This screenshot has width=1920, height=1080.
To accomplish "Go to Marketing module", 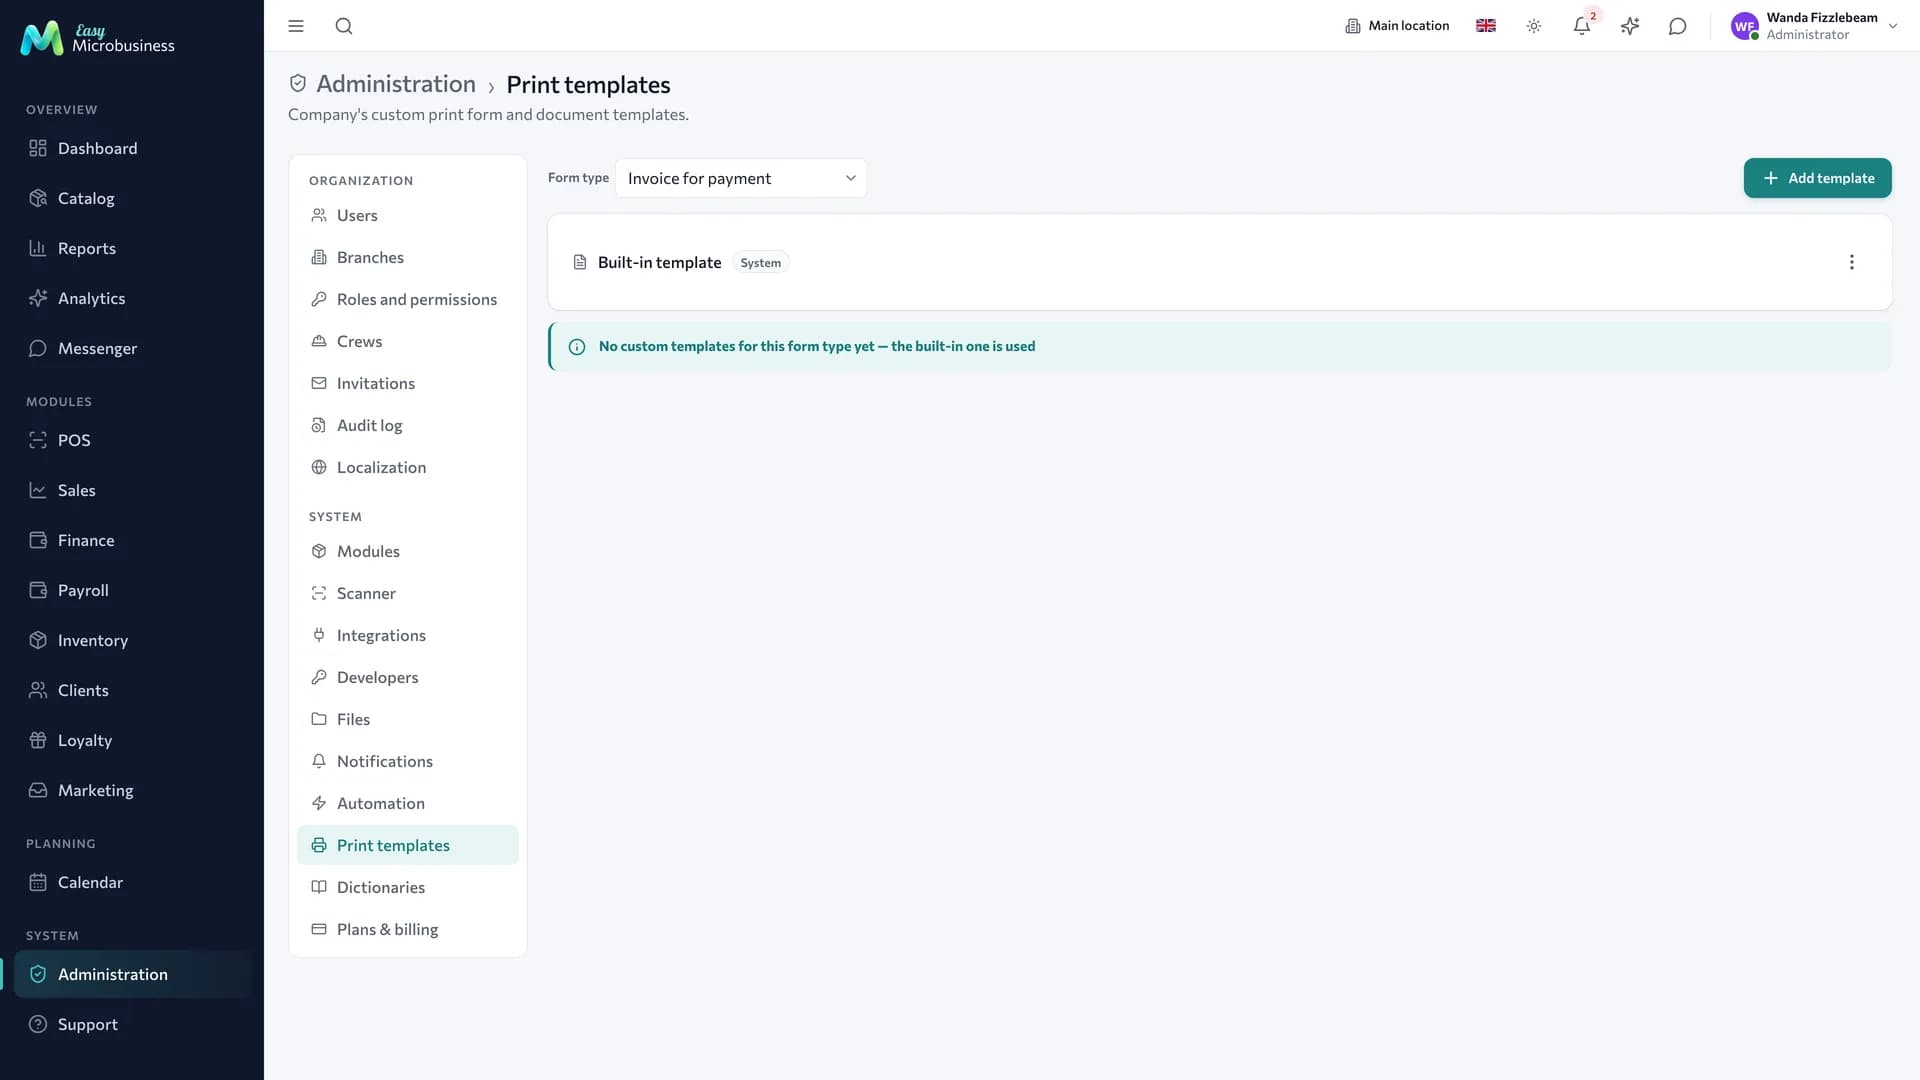I will coord(132,790).
